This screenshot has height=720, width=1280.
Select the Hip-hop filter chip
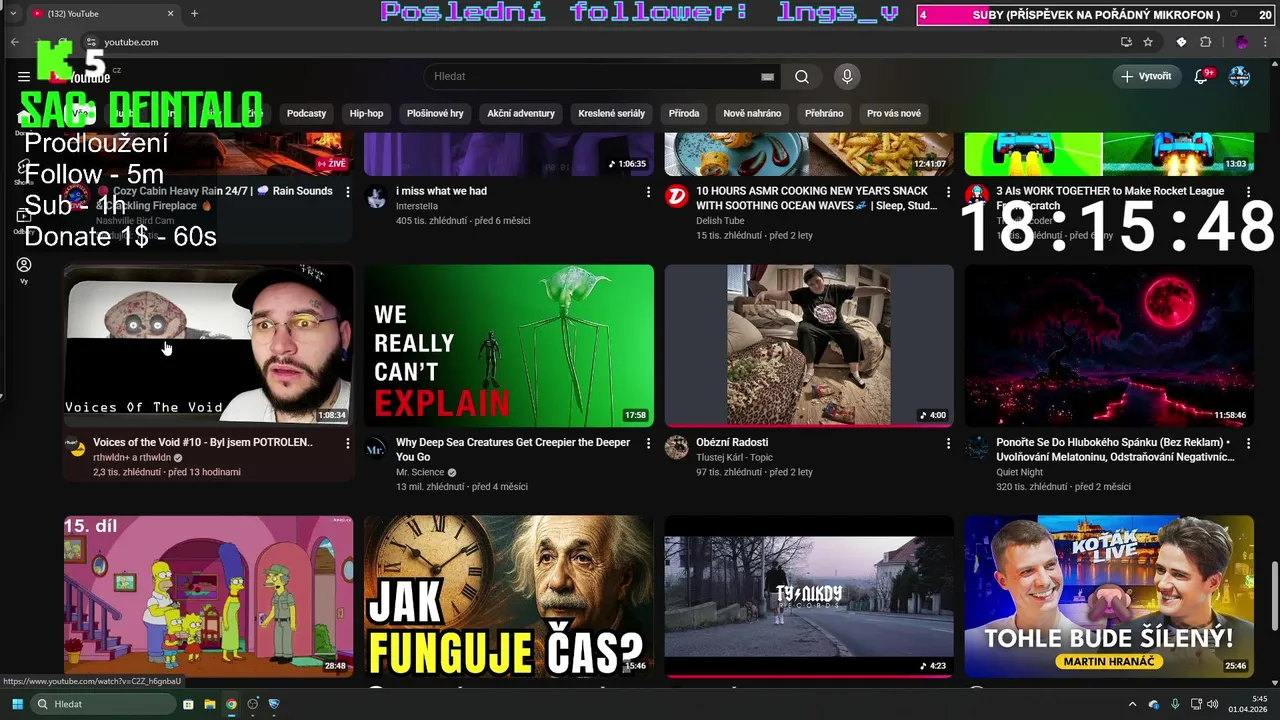coord(366,114)
